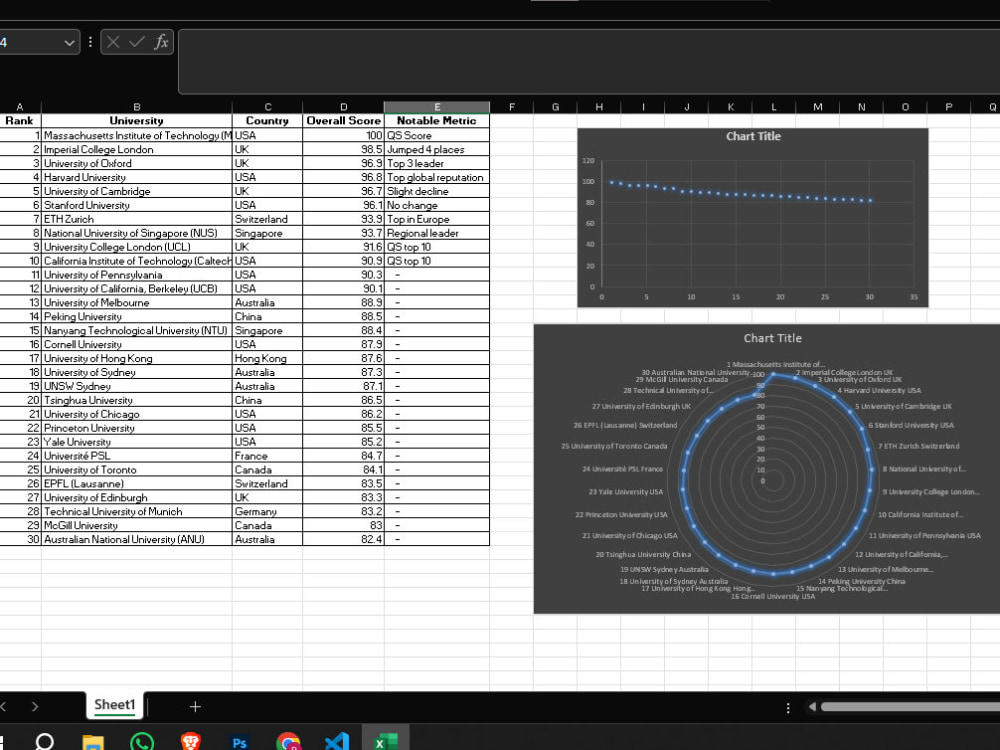Select the scatter chart title

(753, 136)
